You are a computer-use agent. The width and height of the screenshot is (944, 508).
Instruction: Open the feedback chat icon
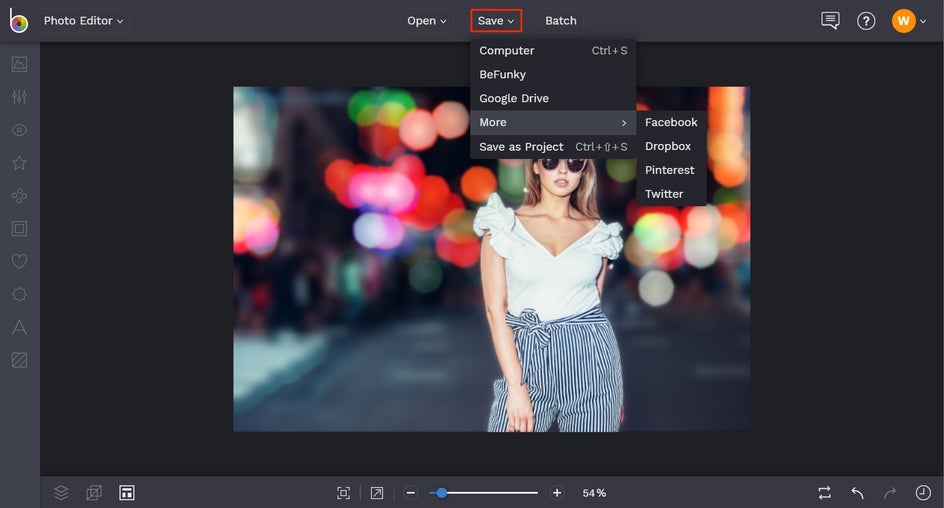[829, 21]
